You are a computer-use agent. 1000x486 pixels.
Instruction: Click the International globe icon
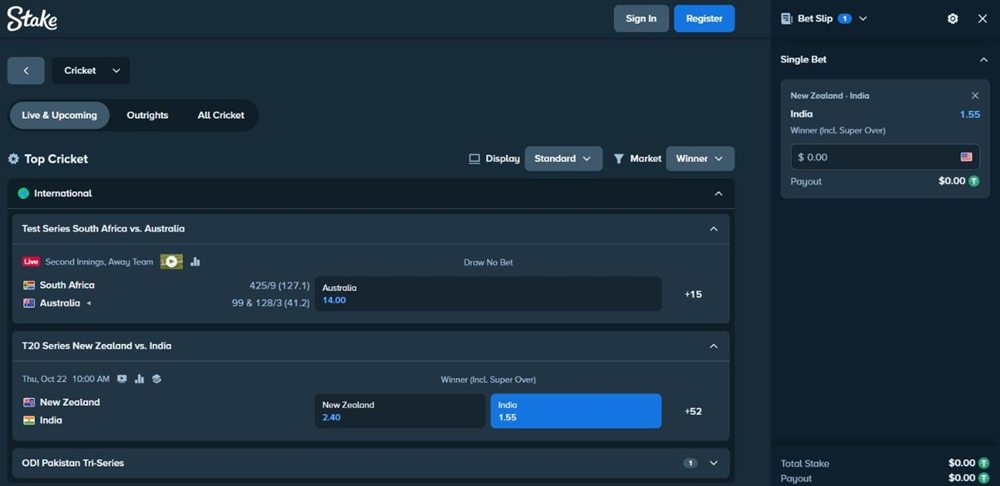coord(24,193)
